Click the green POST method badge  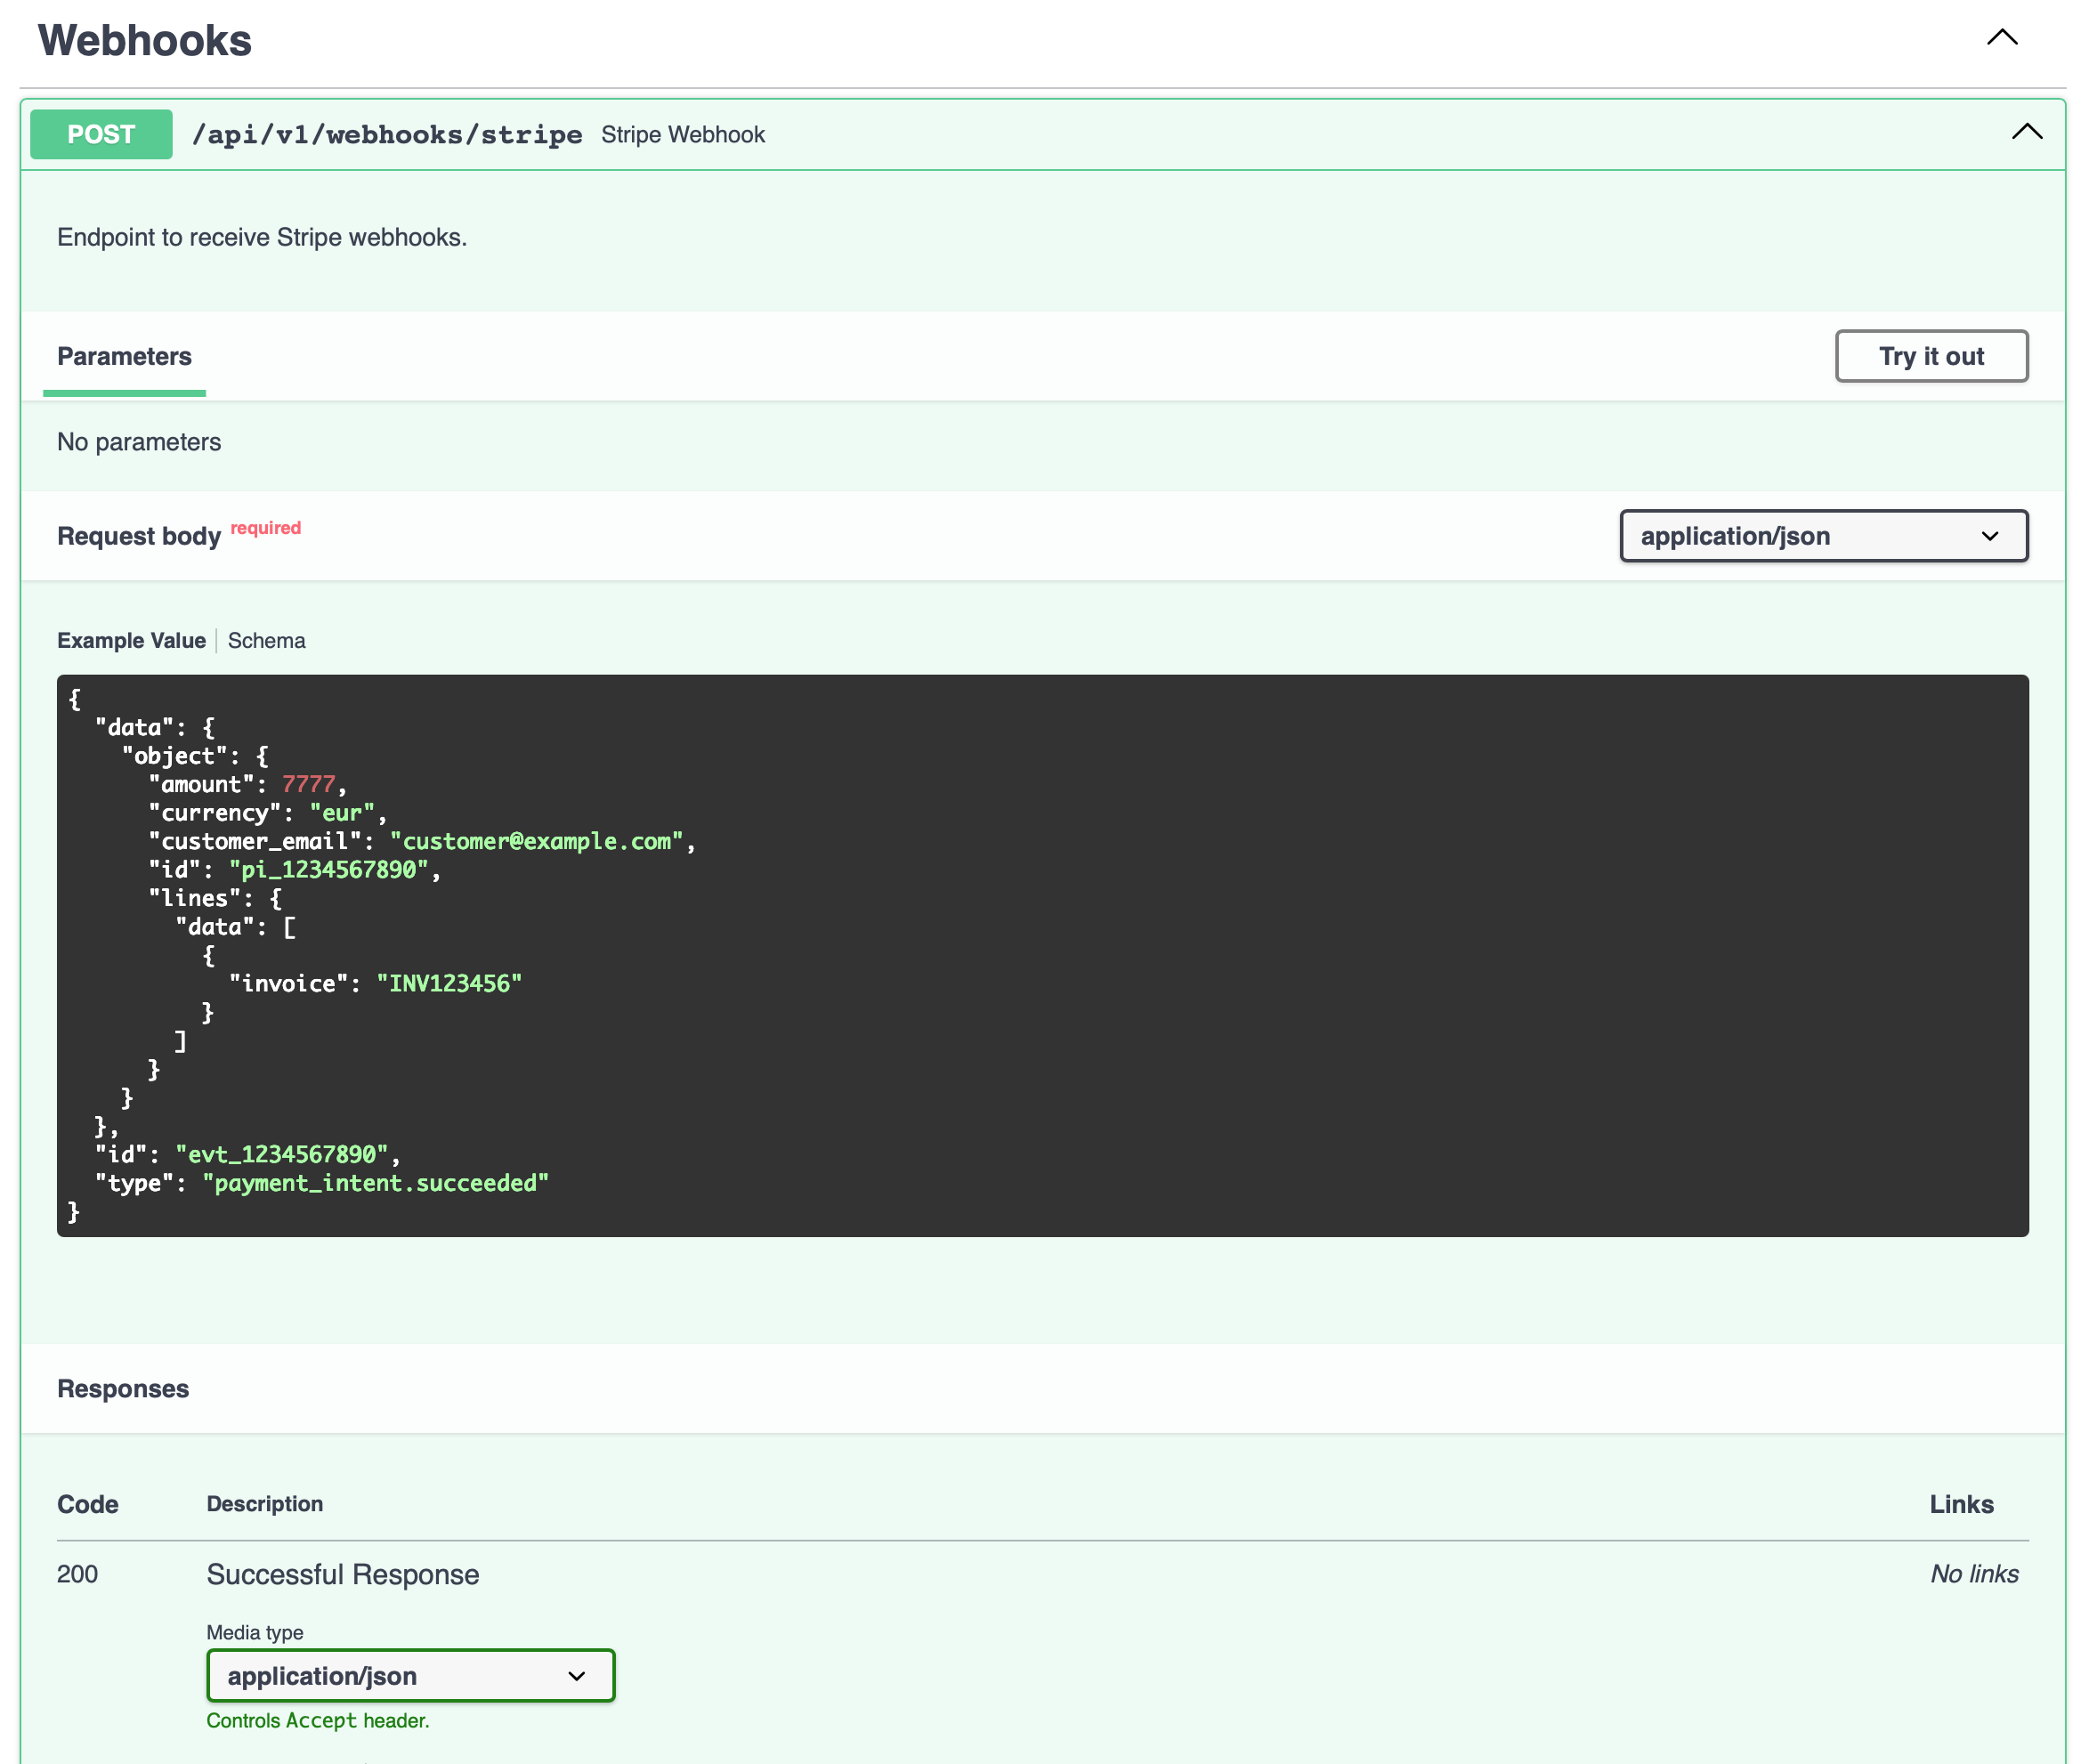pos(101,134)
